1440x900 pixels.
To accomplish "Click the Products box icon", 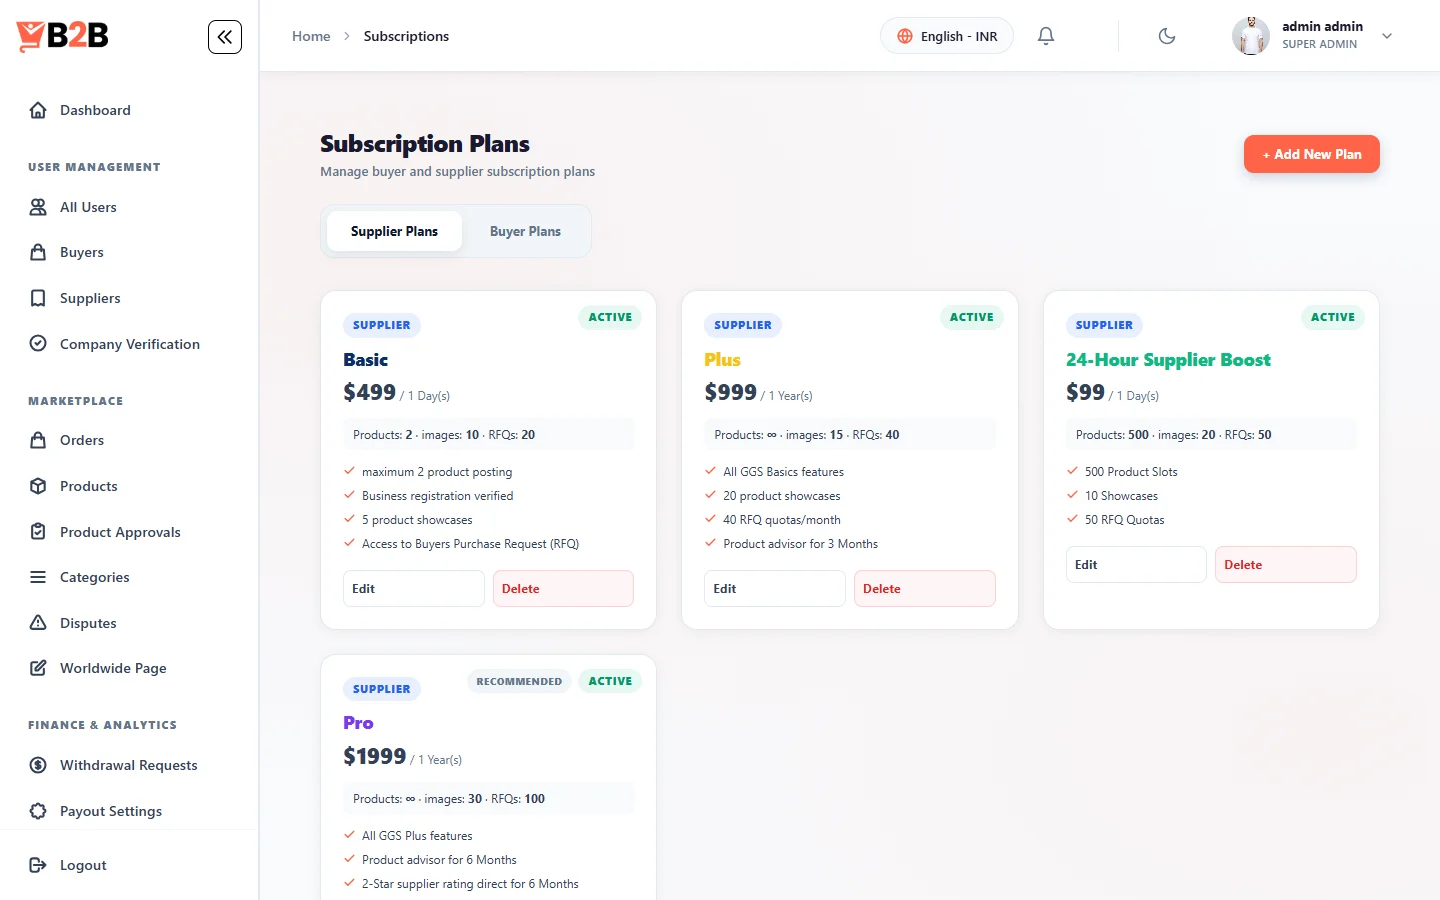I will point(38,486).
